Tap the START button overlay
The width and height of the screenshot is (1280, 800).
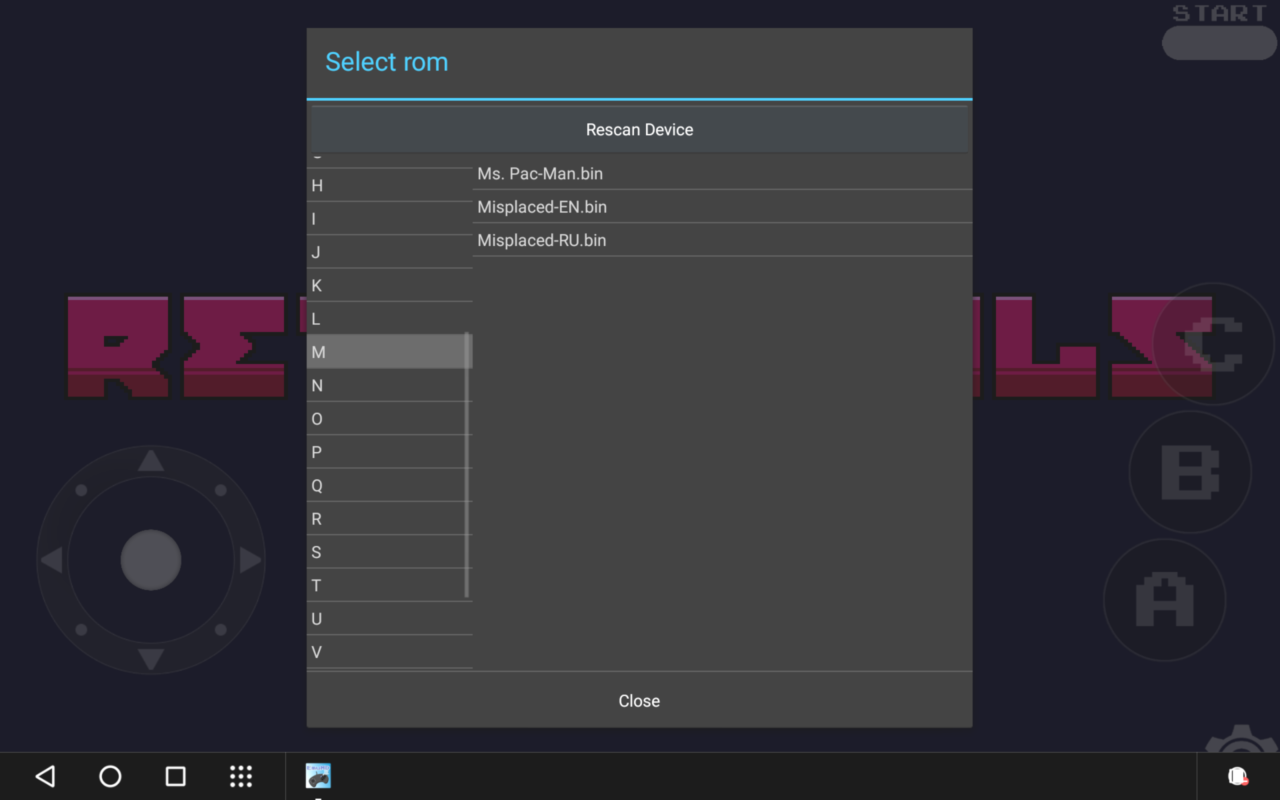coord(1218,42)
